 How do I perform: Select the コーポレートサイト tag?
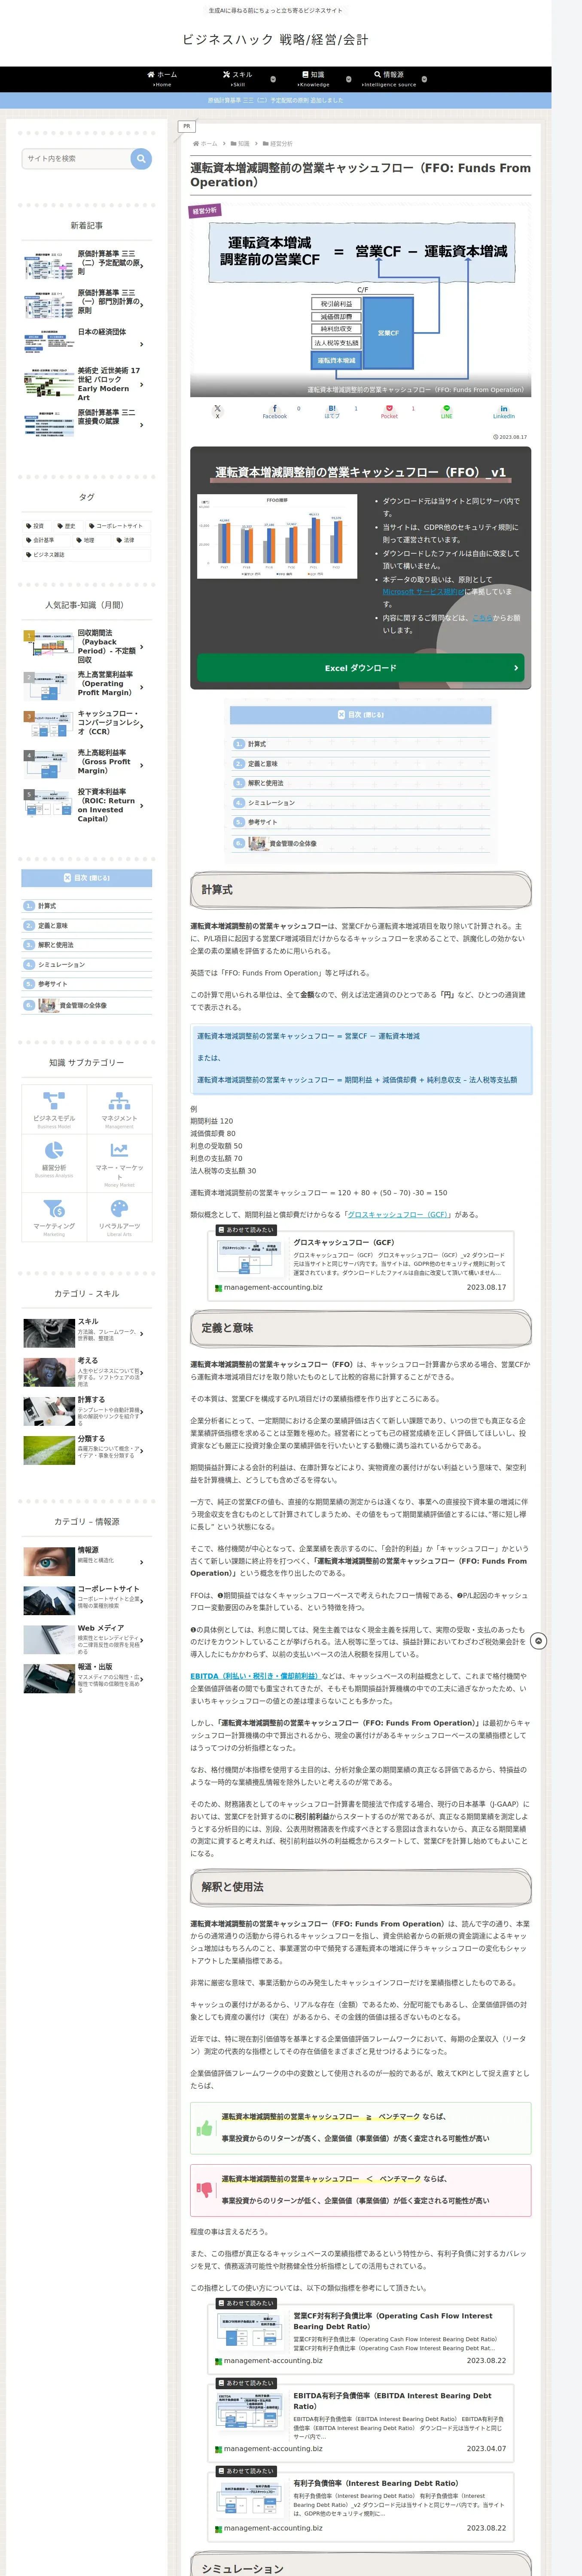[116, 526]
